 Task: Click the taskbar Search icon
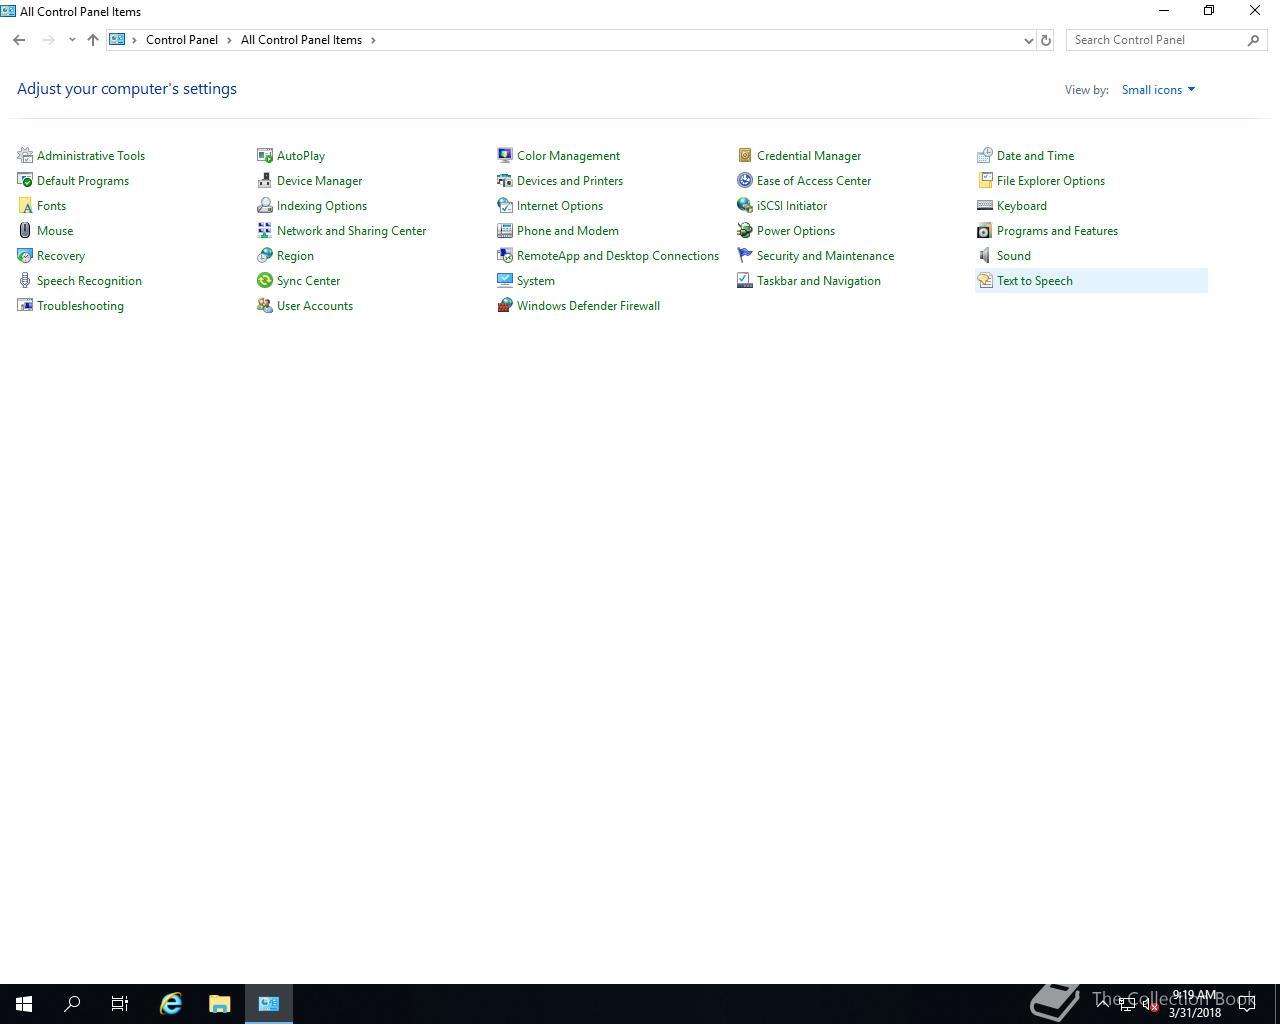coord(72,1004)
